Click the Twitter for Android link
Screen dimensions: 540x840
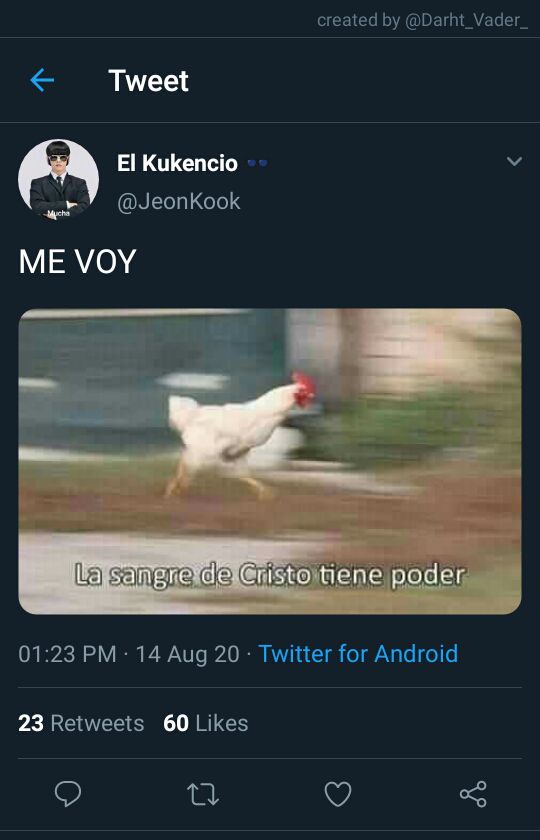(358, 654)
